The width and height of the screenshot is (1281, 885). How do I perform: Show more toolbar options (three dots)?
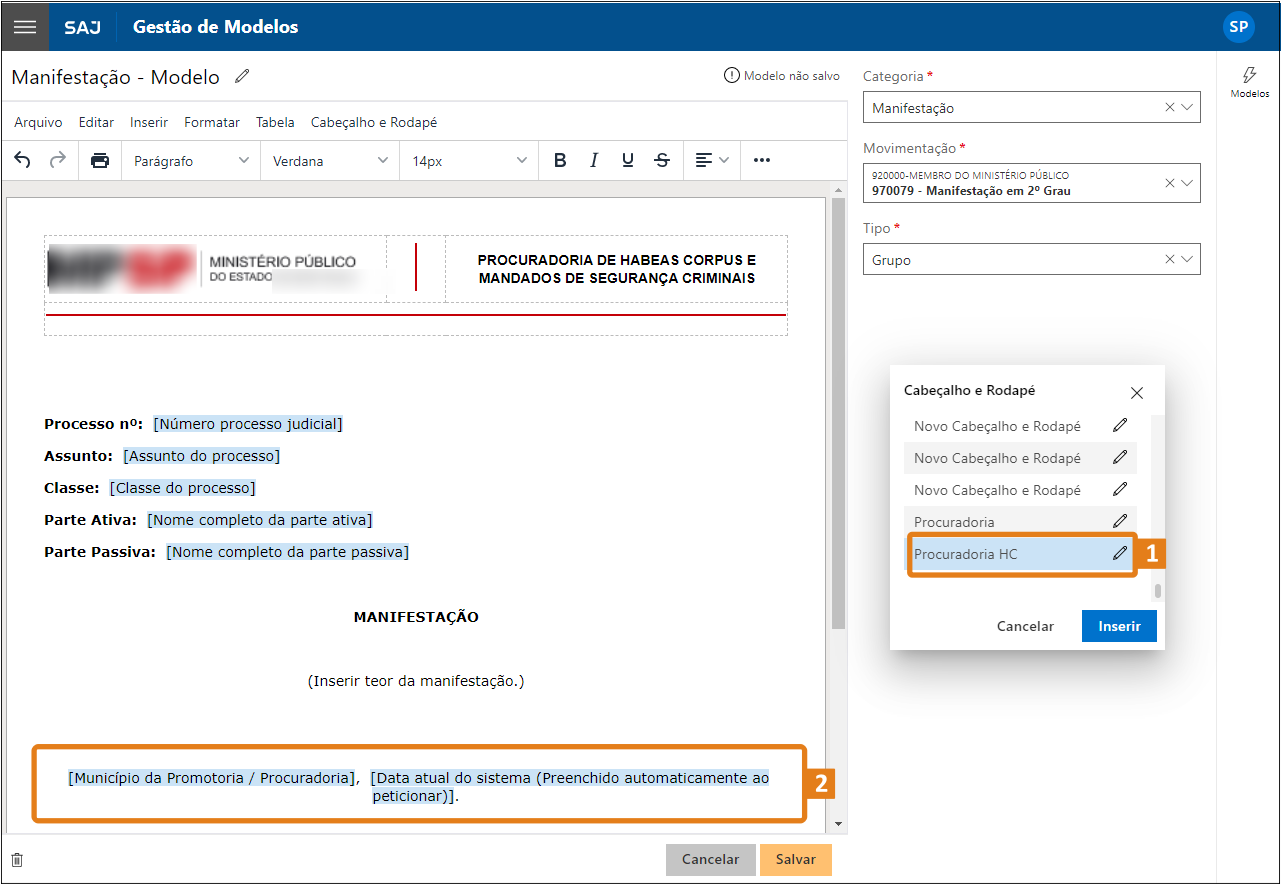point(762,160)
